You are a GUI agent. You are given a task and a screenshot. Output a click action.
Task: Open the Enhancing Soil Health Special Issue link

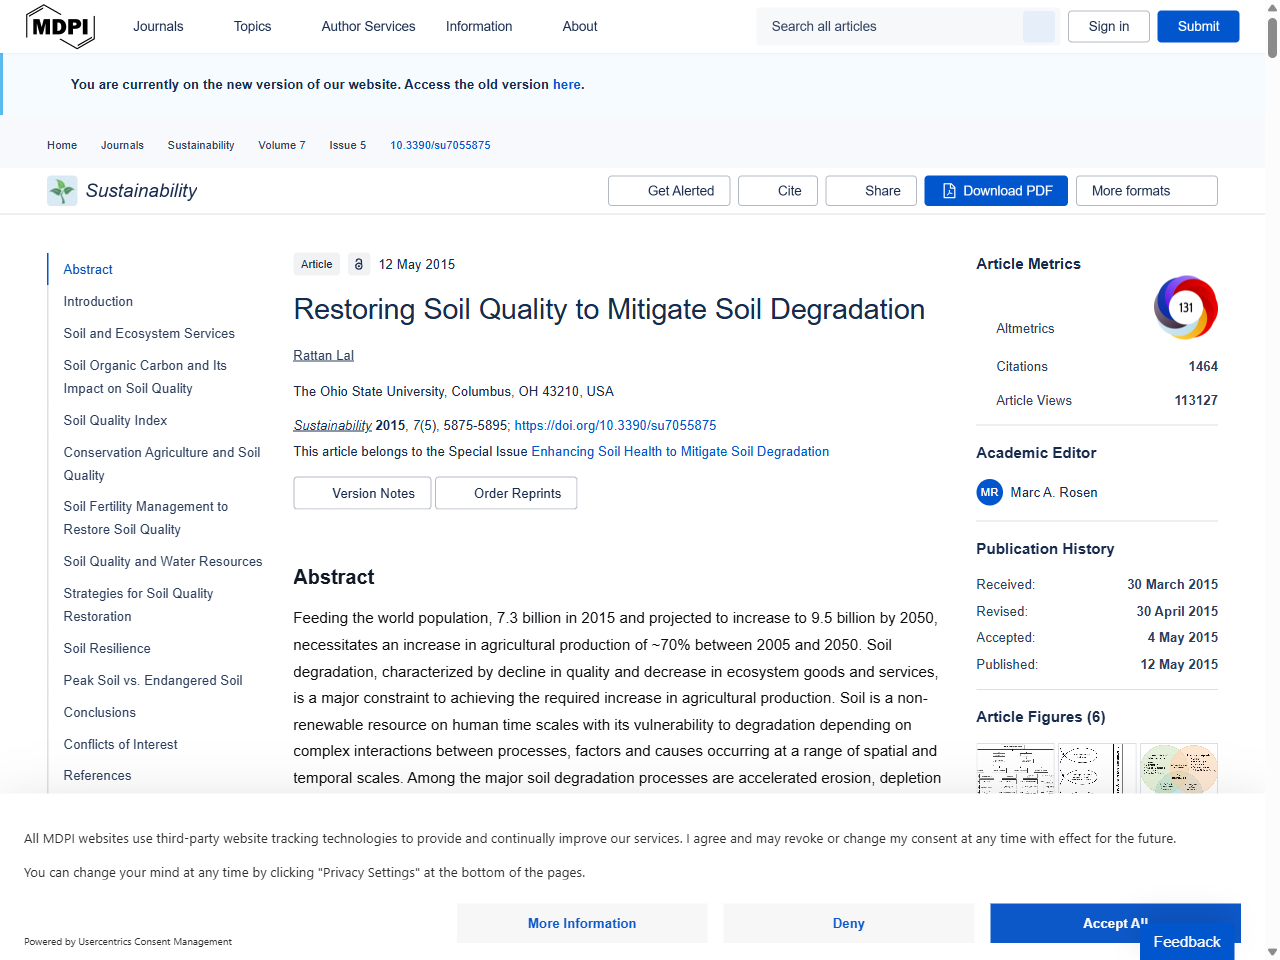coord(679,451)
